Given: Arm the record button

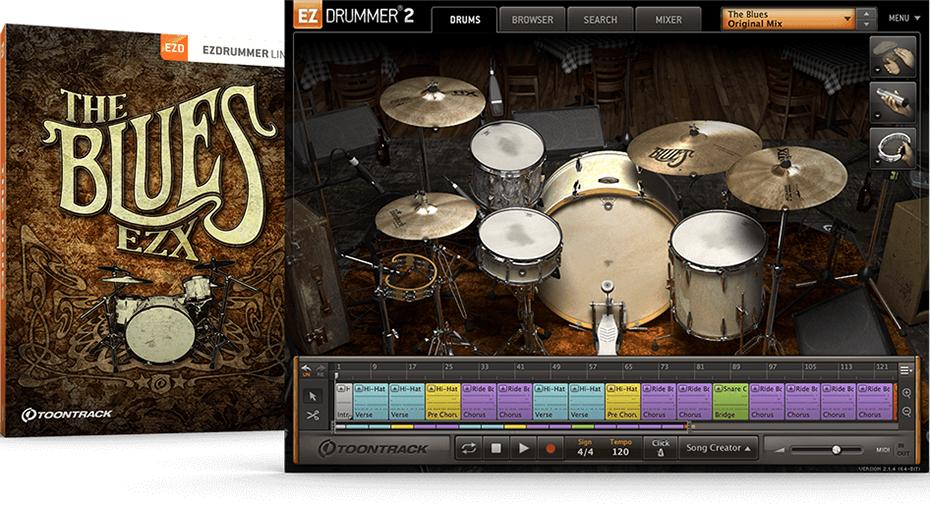Looking at the screenshot, I should 550,449.
